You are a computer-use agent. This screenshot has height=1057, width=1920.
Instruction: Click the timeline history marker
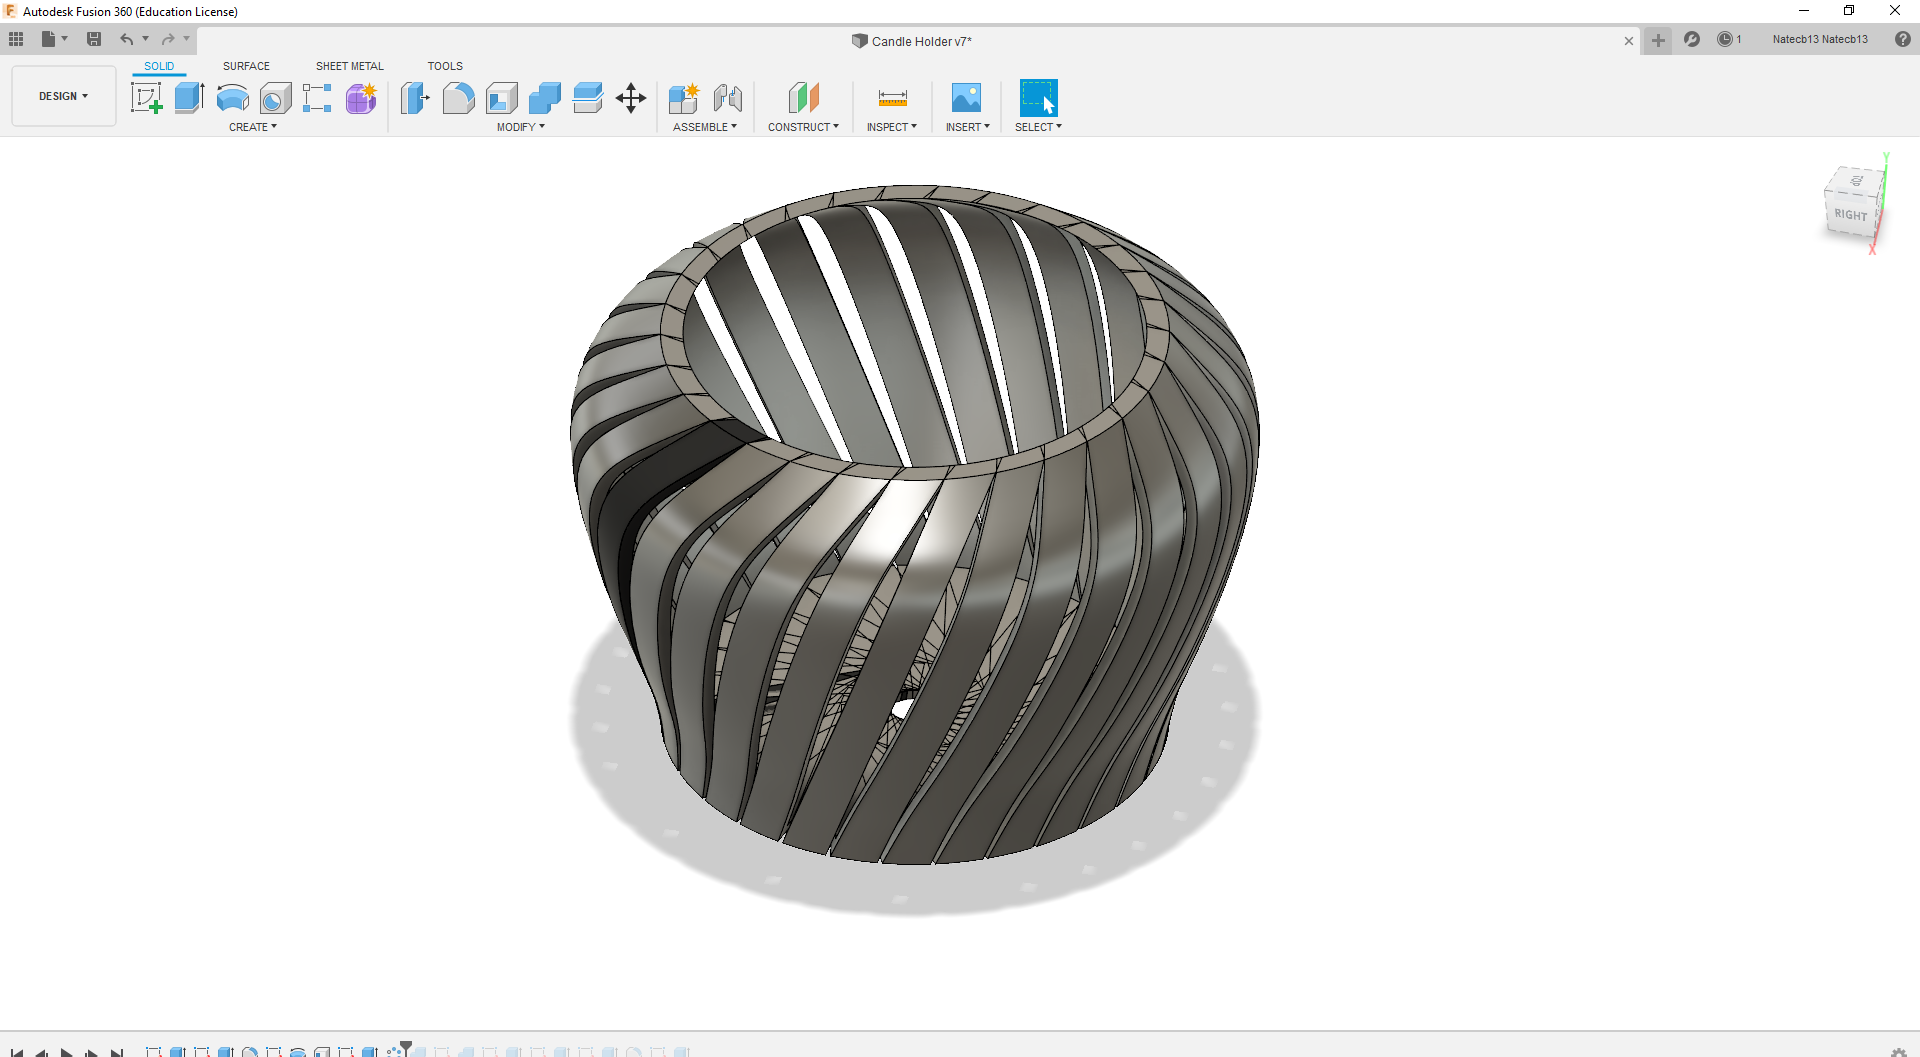click(x=406, y=1046)
